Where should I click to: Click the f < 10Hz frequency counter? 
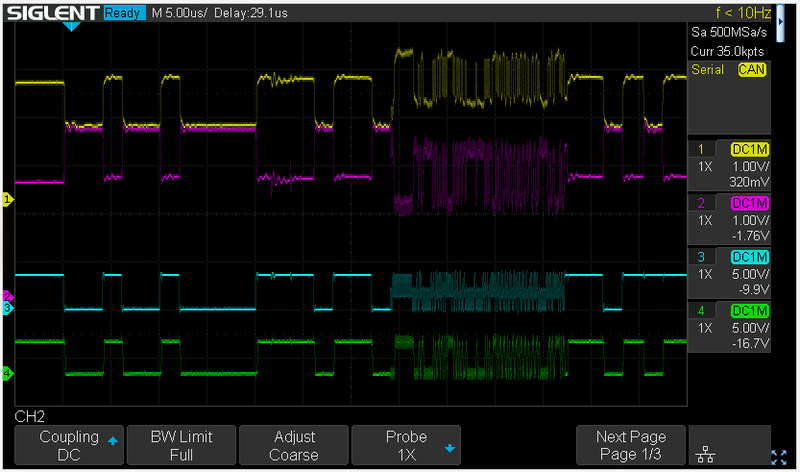tap(743, 12)
